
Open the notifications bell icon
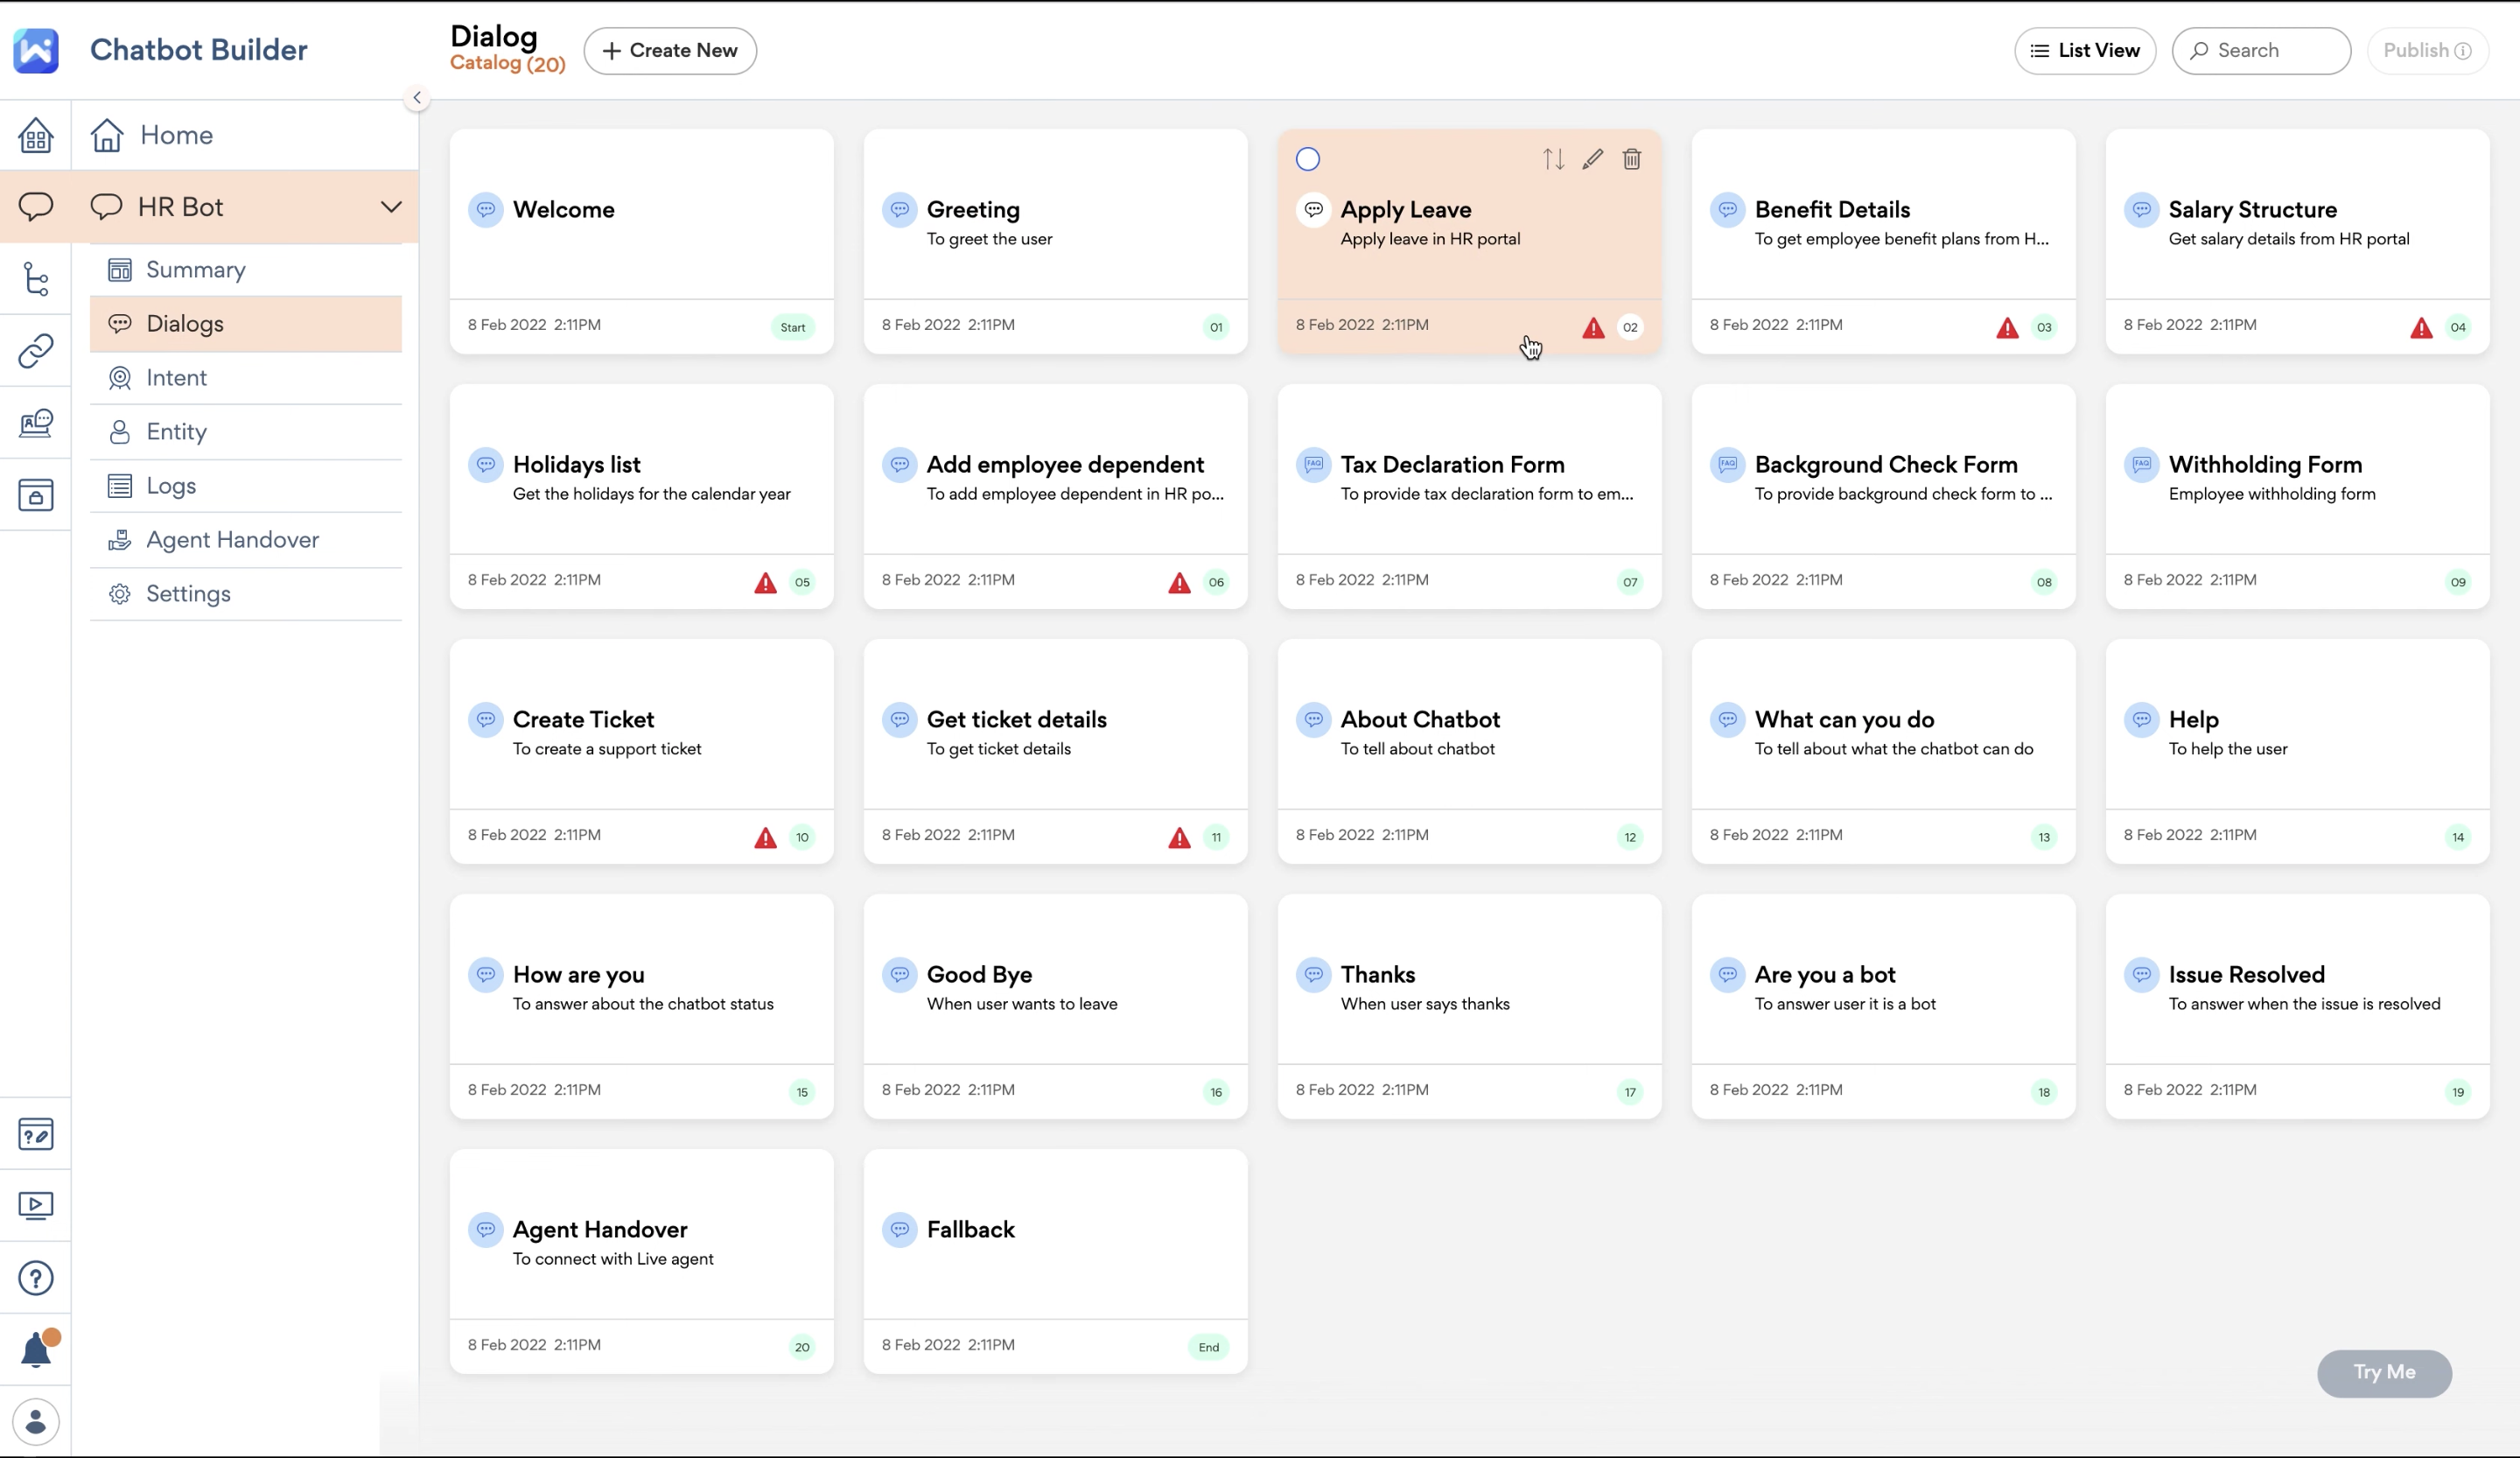pyautogui.click(x=36, y=1349)
